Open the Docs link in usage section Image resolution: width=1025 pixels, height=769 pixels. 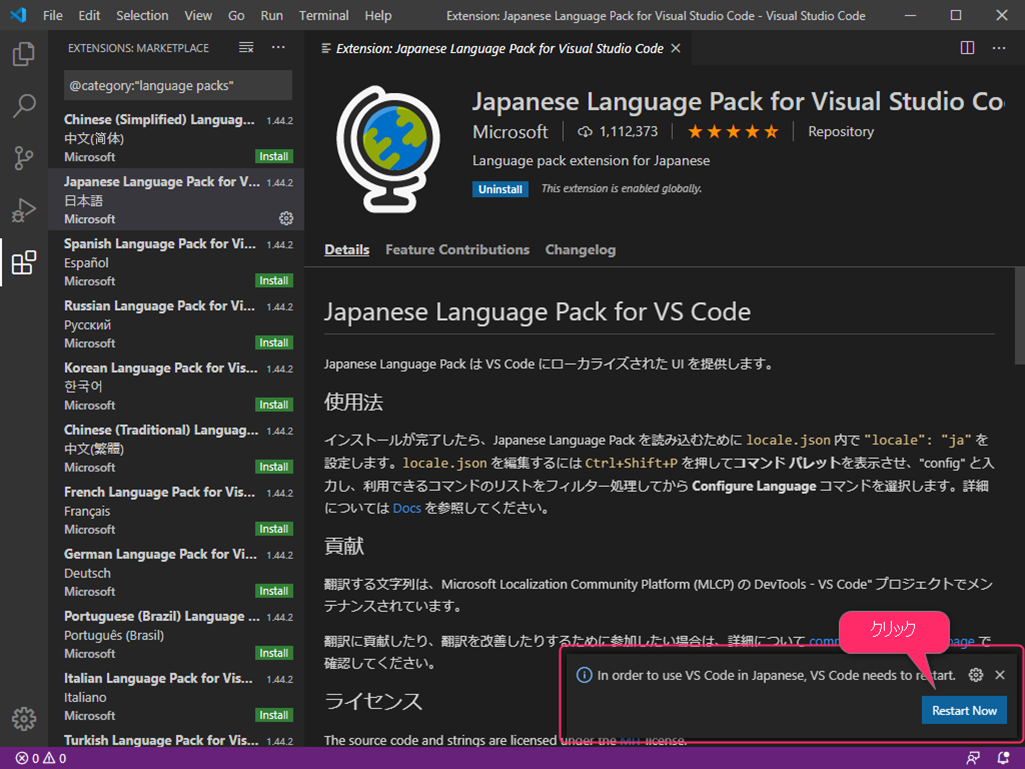407,508
